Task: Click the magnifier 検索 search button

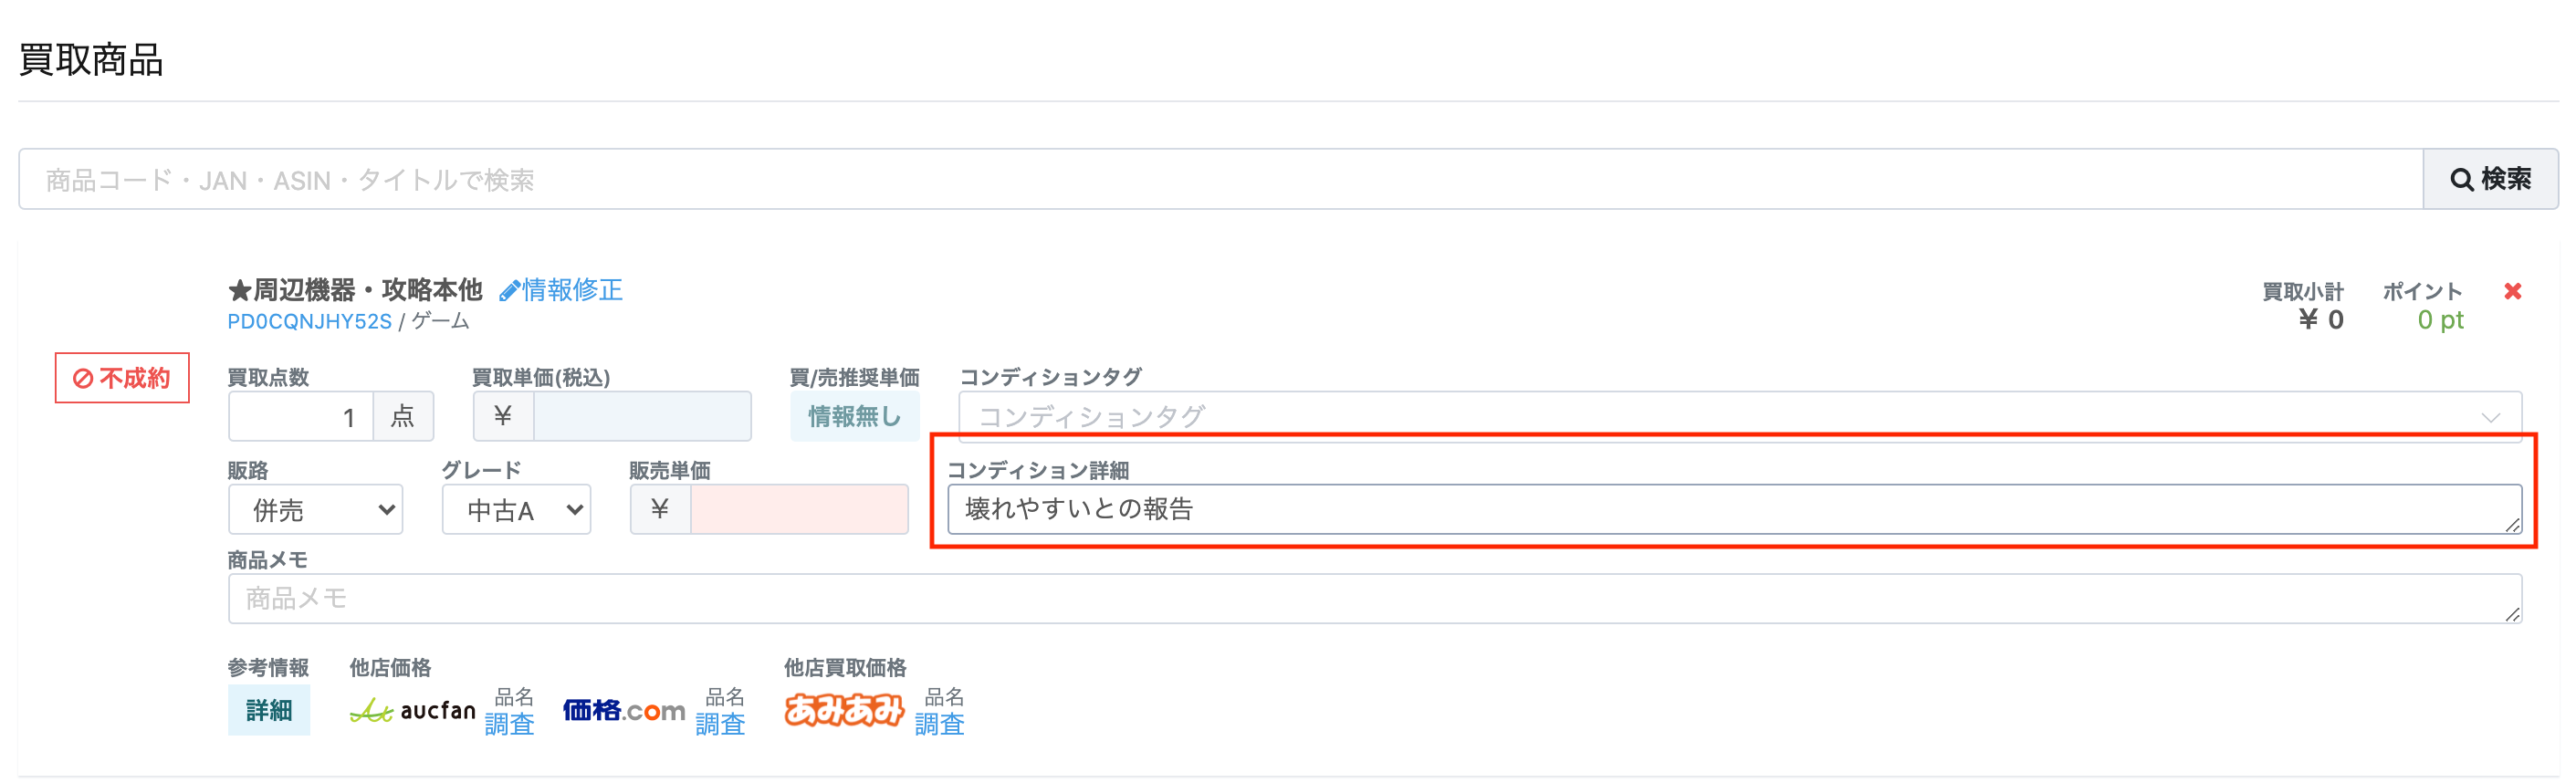Action: coord(2490,179)
